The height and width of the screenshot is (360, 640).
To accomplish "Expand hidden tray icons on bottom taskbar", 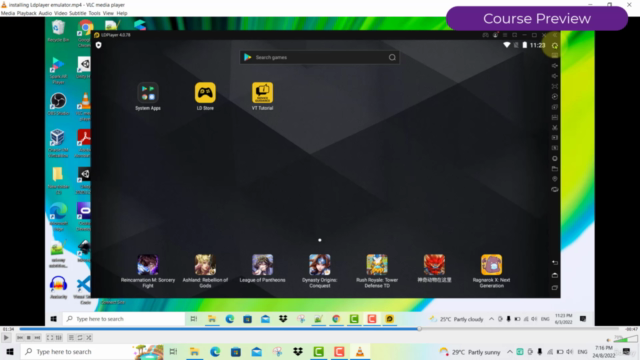I will (x=510, y=352).
